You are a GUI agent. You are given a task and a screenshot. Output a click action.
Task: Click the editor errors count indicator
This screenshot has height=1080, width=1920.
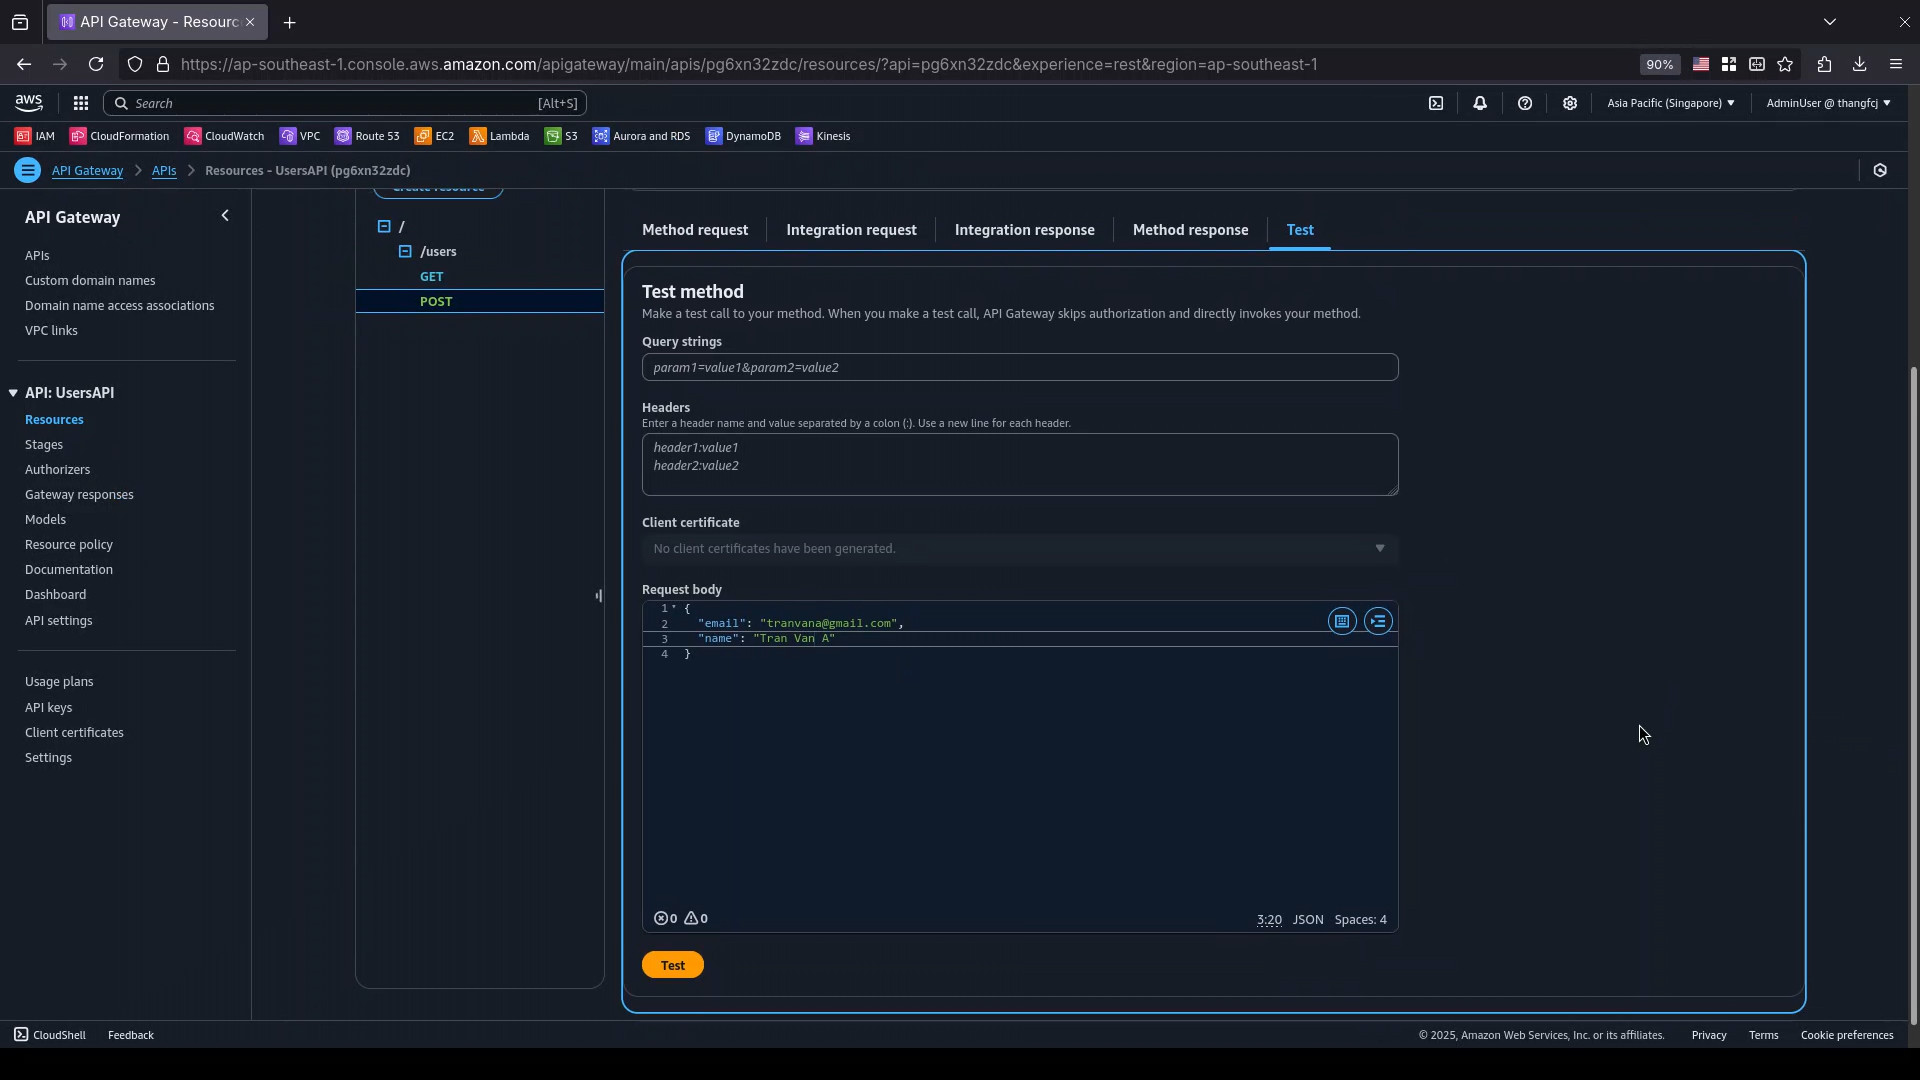[x=665, y=918]
